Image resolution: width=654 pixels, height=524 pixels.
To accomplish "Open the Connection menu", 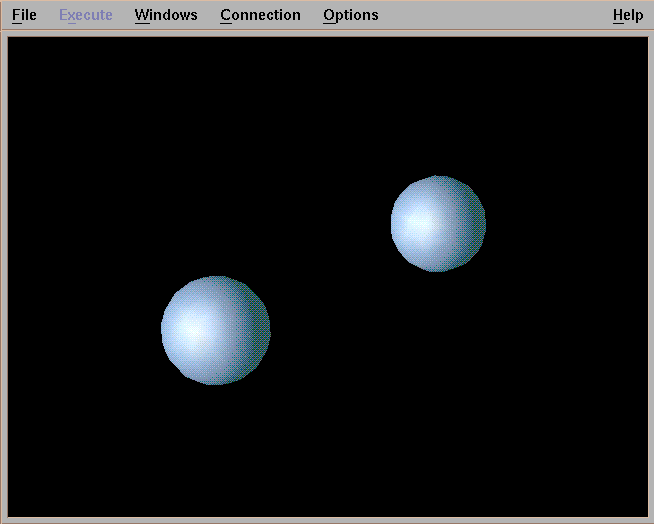I will click(260, 15).
